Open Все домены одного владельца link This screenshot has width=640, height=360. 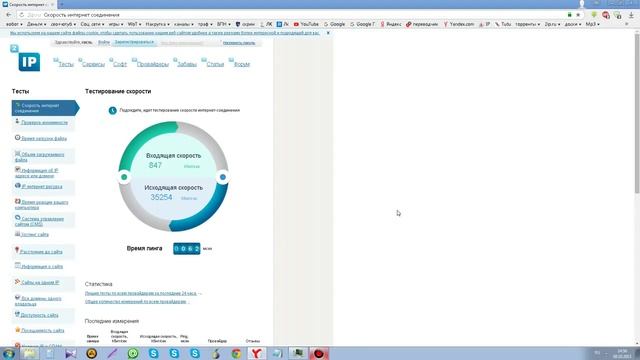pyautogui.click(x=38, y=301)
